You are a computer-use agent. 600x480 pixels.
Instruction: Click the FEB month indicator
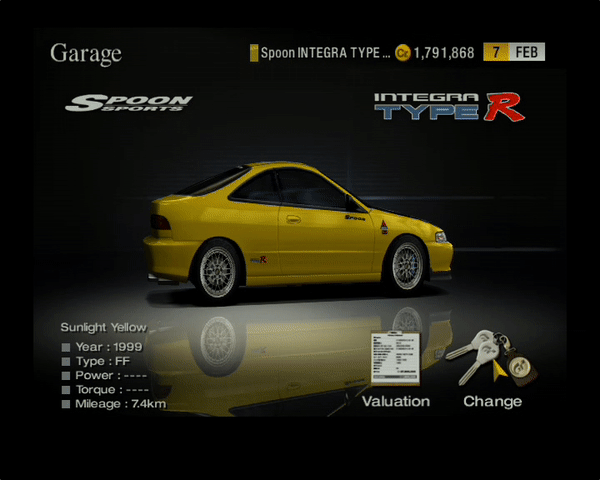pyautogui.click(x=527, y=52)
